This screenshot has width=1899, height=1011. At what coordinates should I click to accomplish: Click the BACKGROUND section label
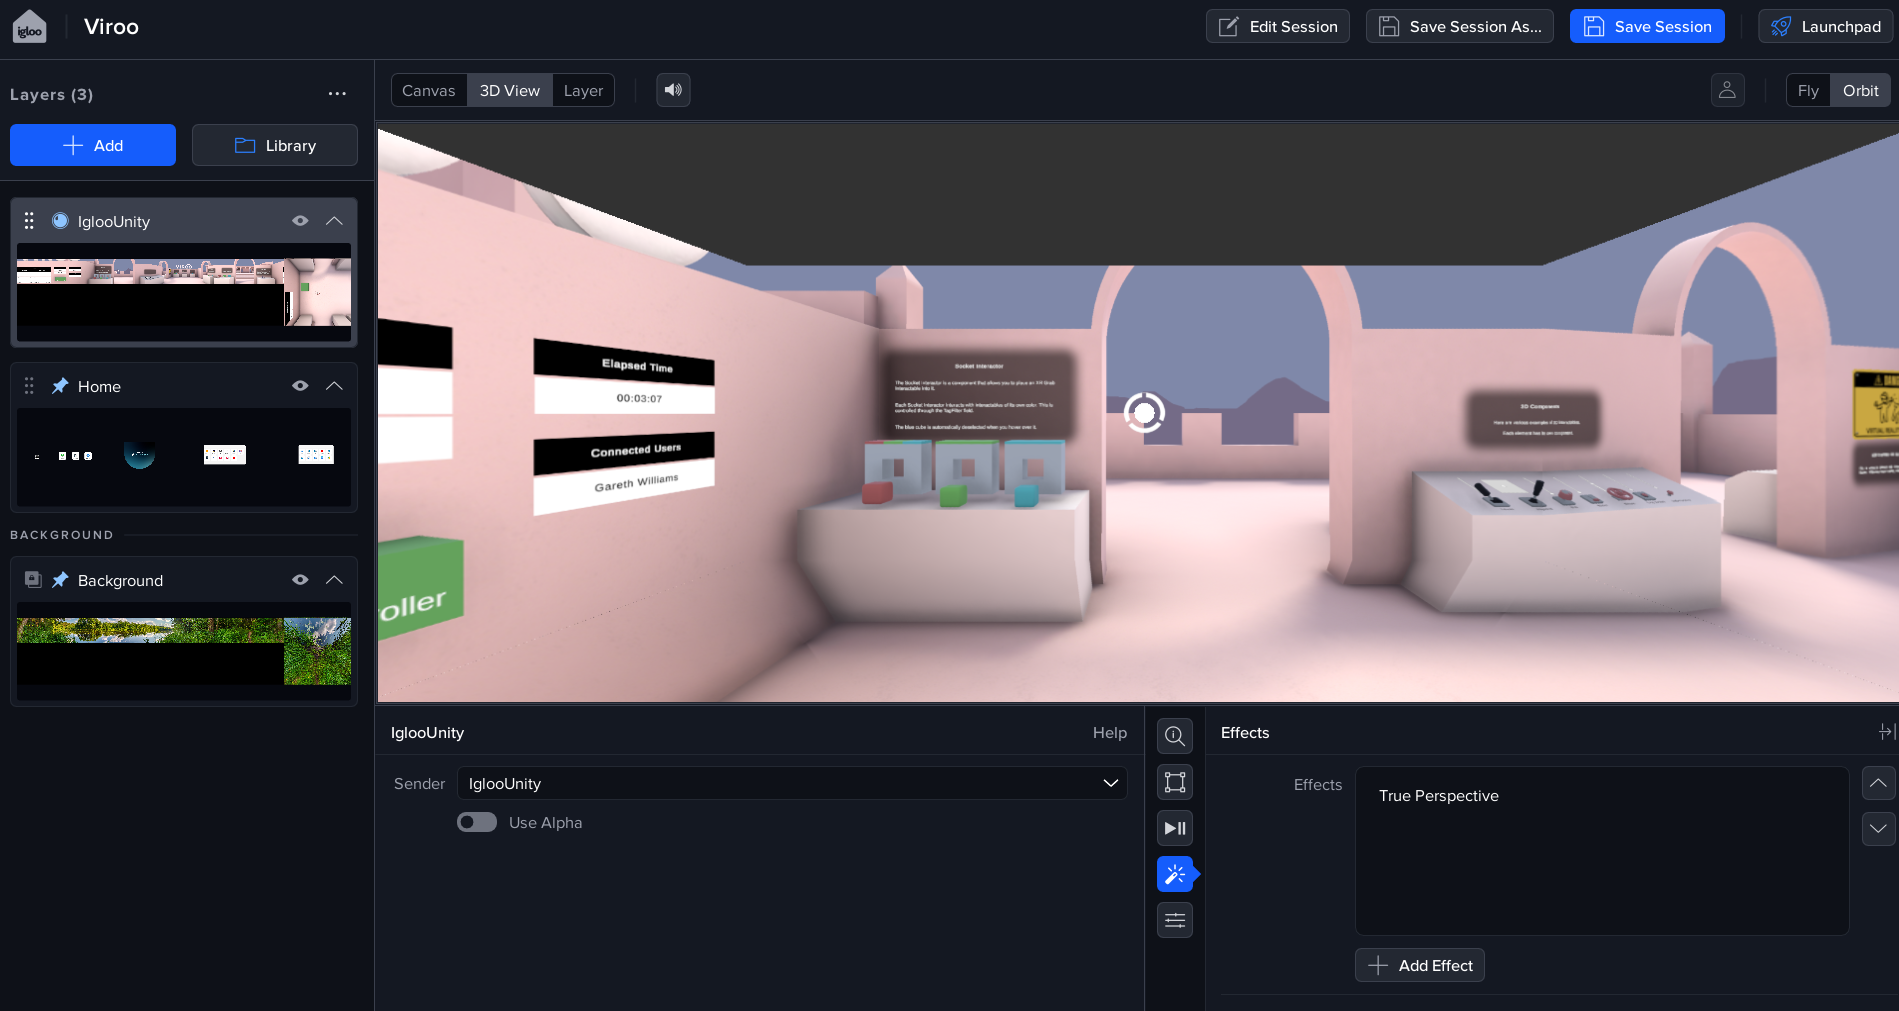point(61,535)
